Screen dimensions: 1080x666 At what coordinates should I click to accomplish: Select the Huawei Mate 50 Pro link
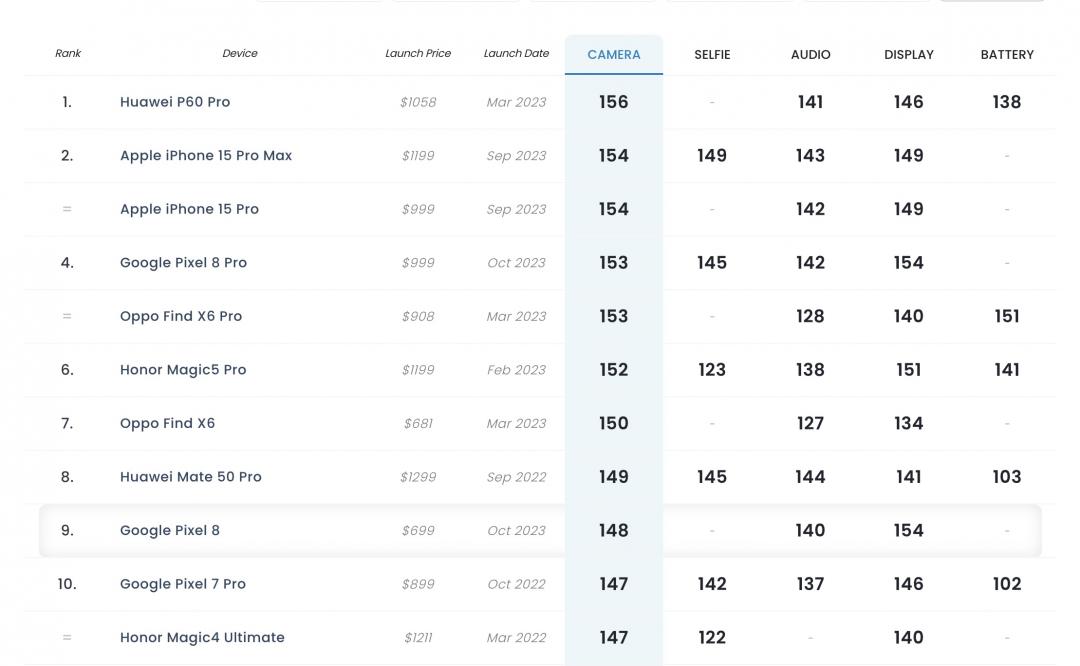tap(191, 477)
